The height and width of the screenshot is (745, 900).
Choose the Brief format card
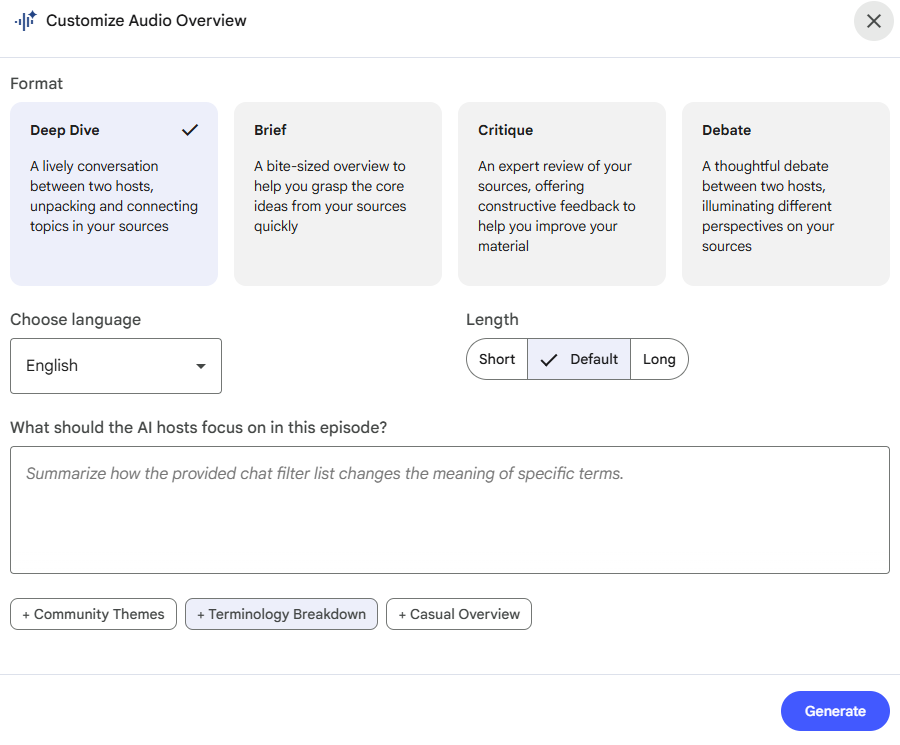click(337, 194)
